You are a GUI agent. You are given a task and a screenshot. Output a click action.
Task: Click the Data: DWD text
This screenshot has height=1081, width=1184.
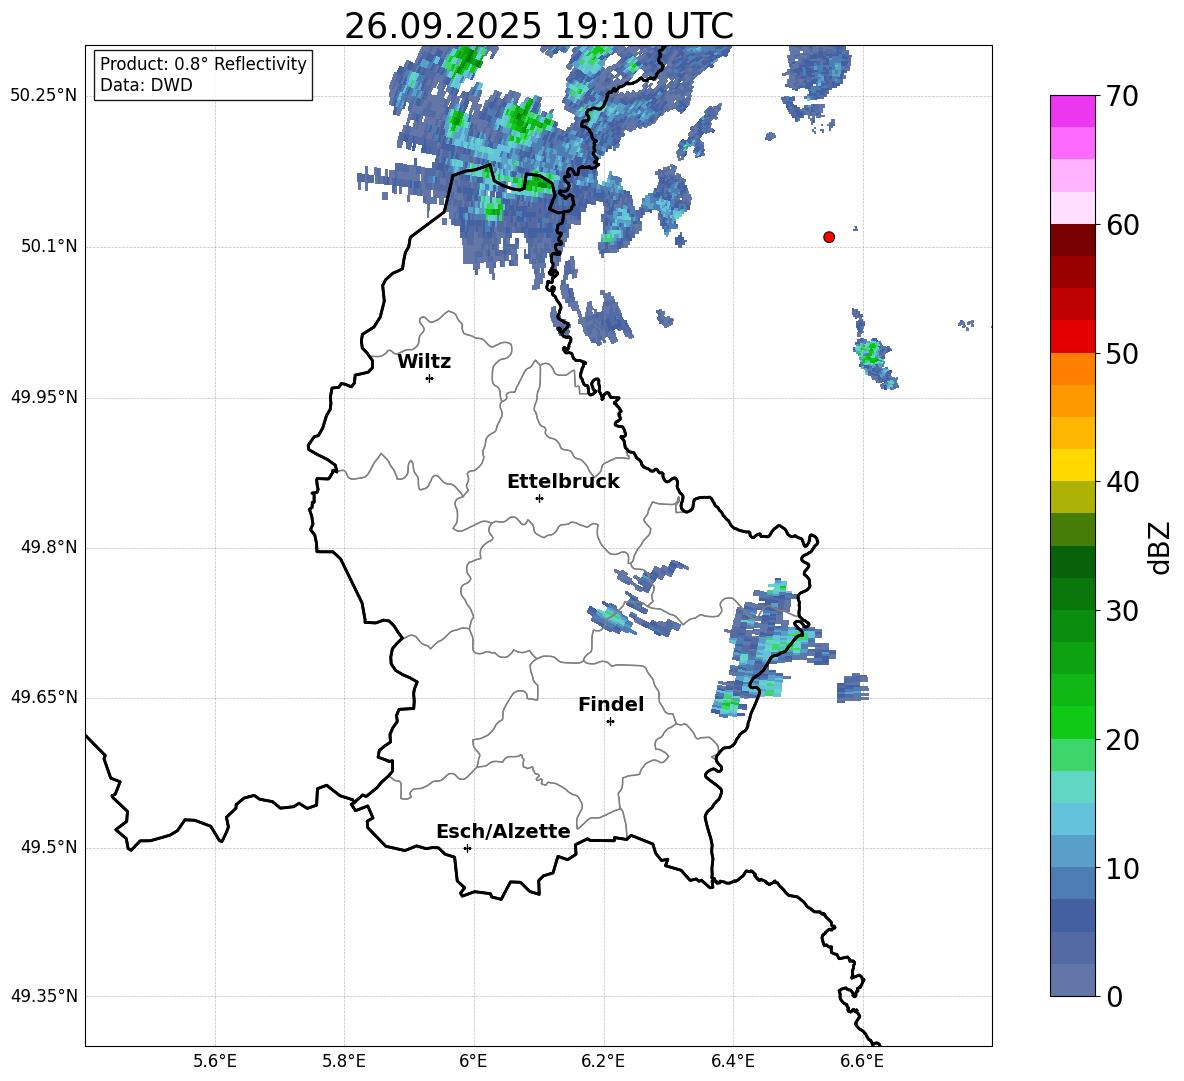click(146, 85)
